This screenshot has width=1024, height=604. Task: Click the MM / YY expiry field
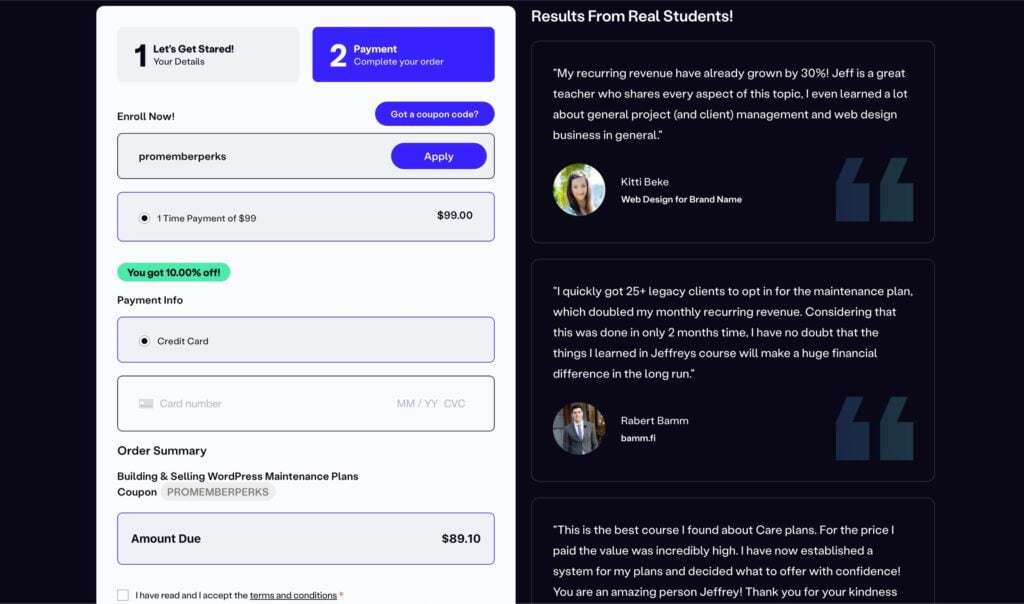pos(417,404)
